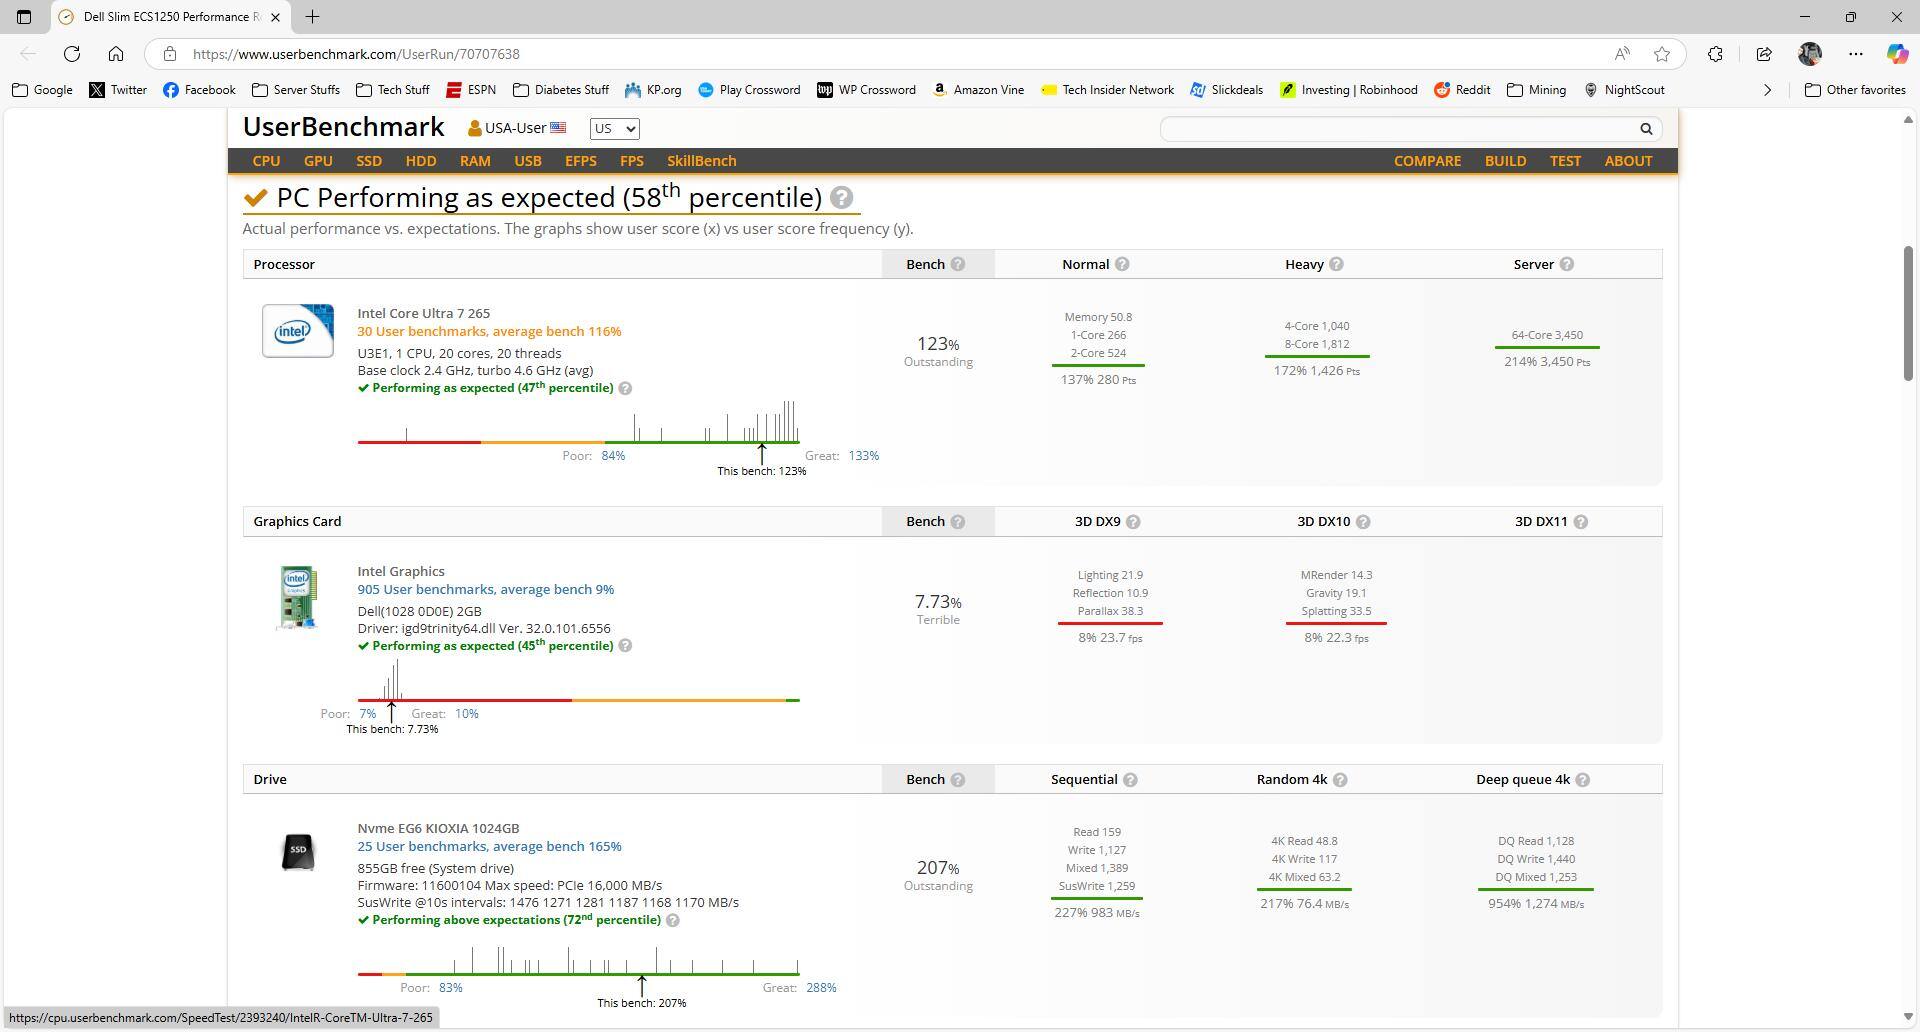Open help icon beside PC Performing as expected
1920x1032 pixels.
click(x=841, y=198)
